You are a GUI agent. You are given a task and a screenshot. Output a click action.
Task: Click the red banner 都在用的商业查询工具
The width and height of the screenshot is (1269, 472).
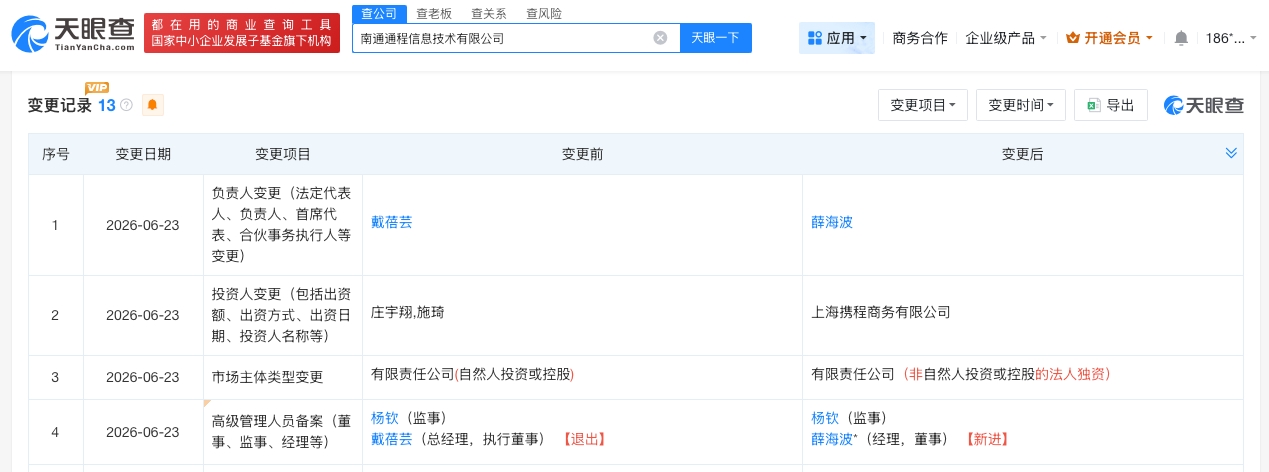[241, 33]
